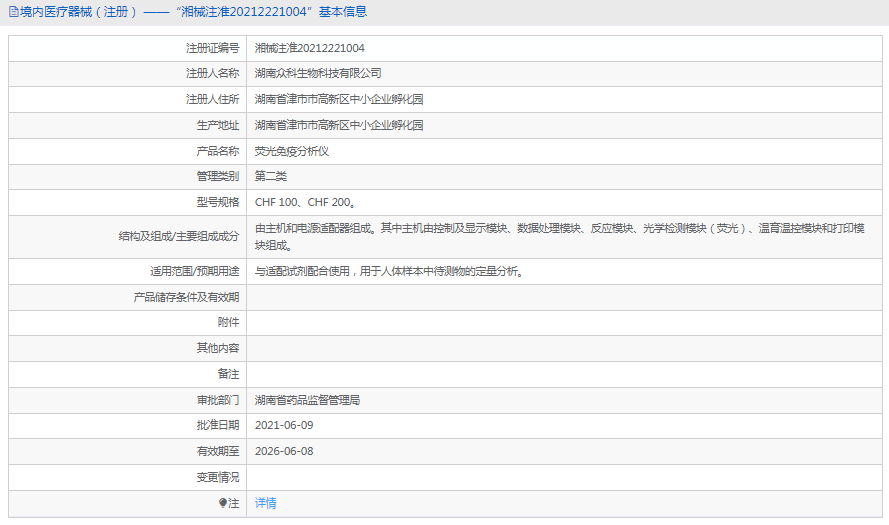Click the bullet icon beside 注 label

pos(223,503)
